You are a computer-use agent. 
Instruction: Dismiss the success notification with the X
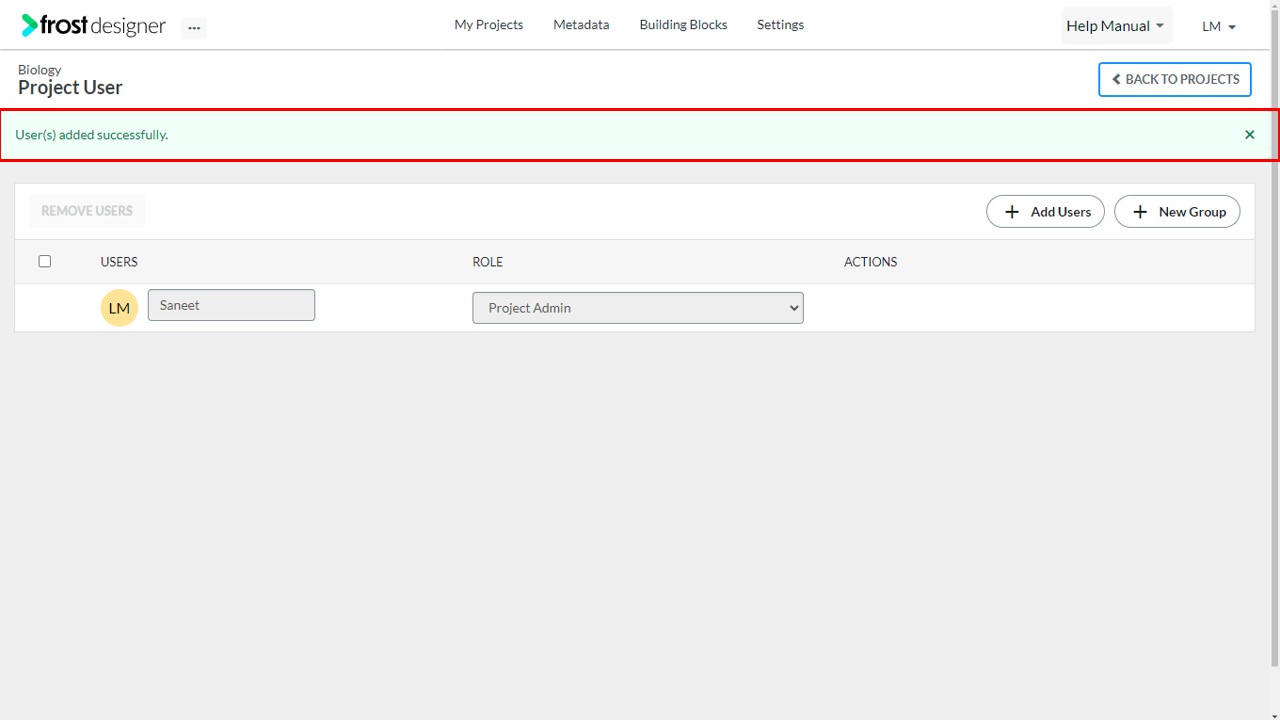1249,134
